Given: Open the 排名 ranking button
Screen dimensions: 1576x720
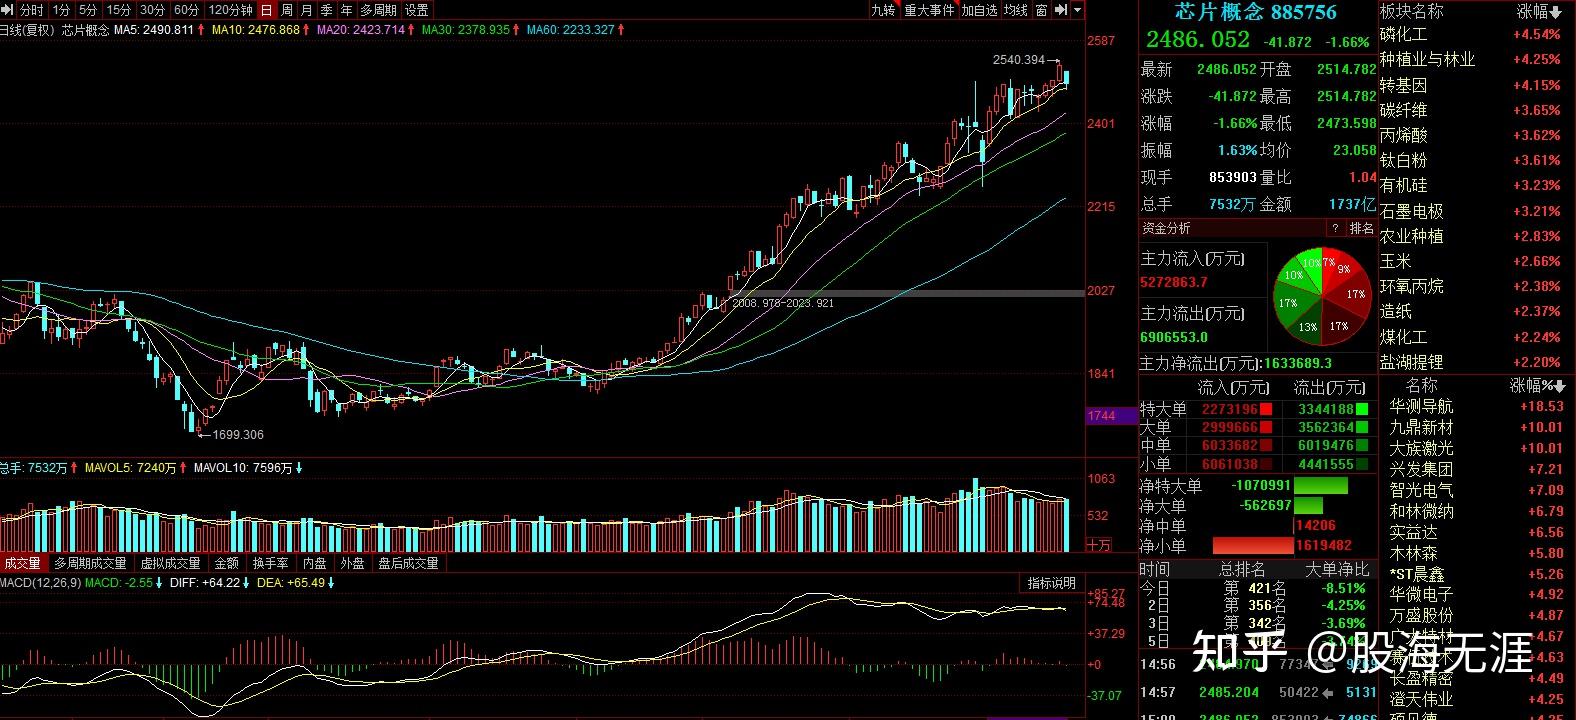Looking at the screenshot, I should point(1361,229).
